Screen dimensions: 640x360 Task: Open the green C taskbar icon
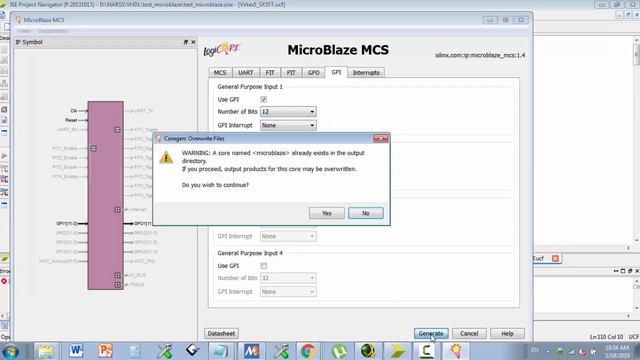pyautogui.click(x=426, y=351)
